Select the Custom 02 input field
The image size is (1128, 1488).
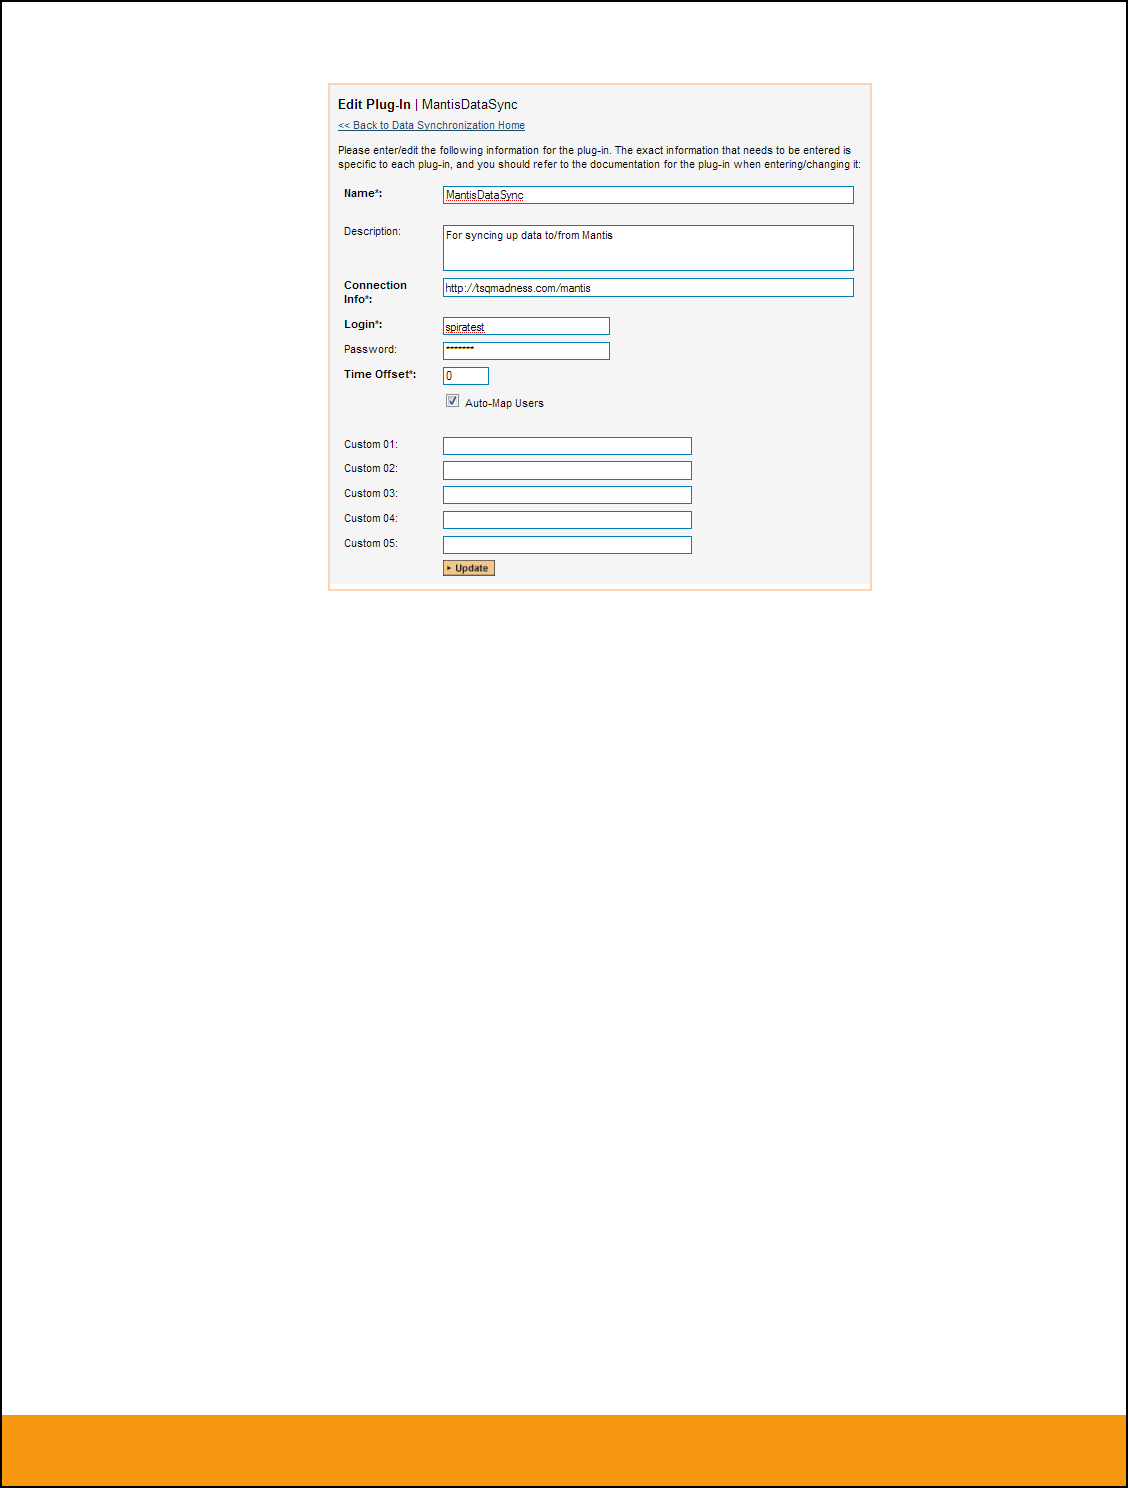[x=567, y=470]
